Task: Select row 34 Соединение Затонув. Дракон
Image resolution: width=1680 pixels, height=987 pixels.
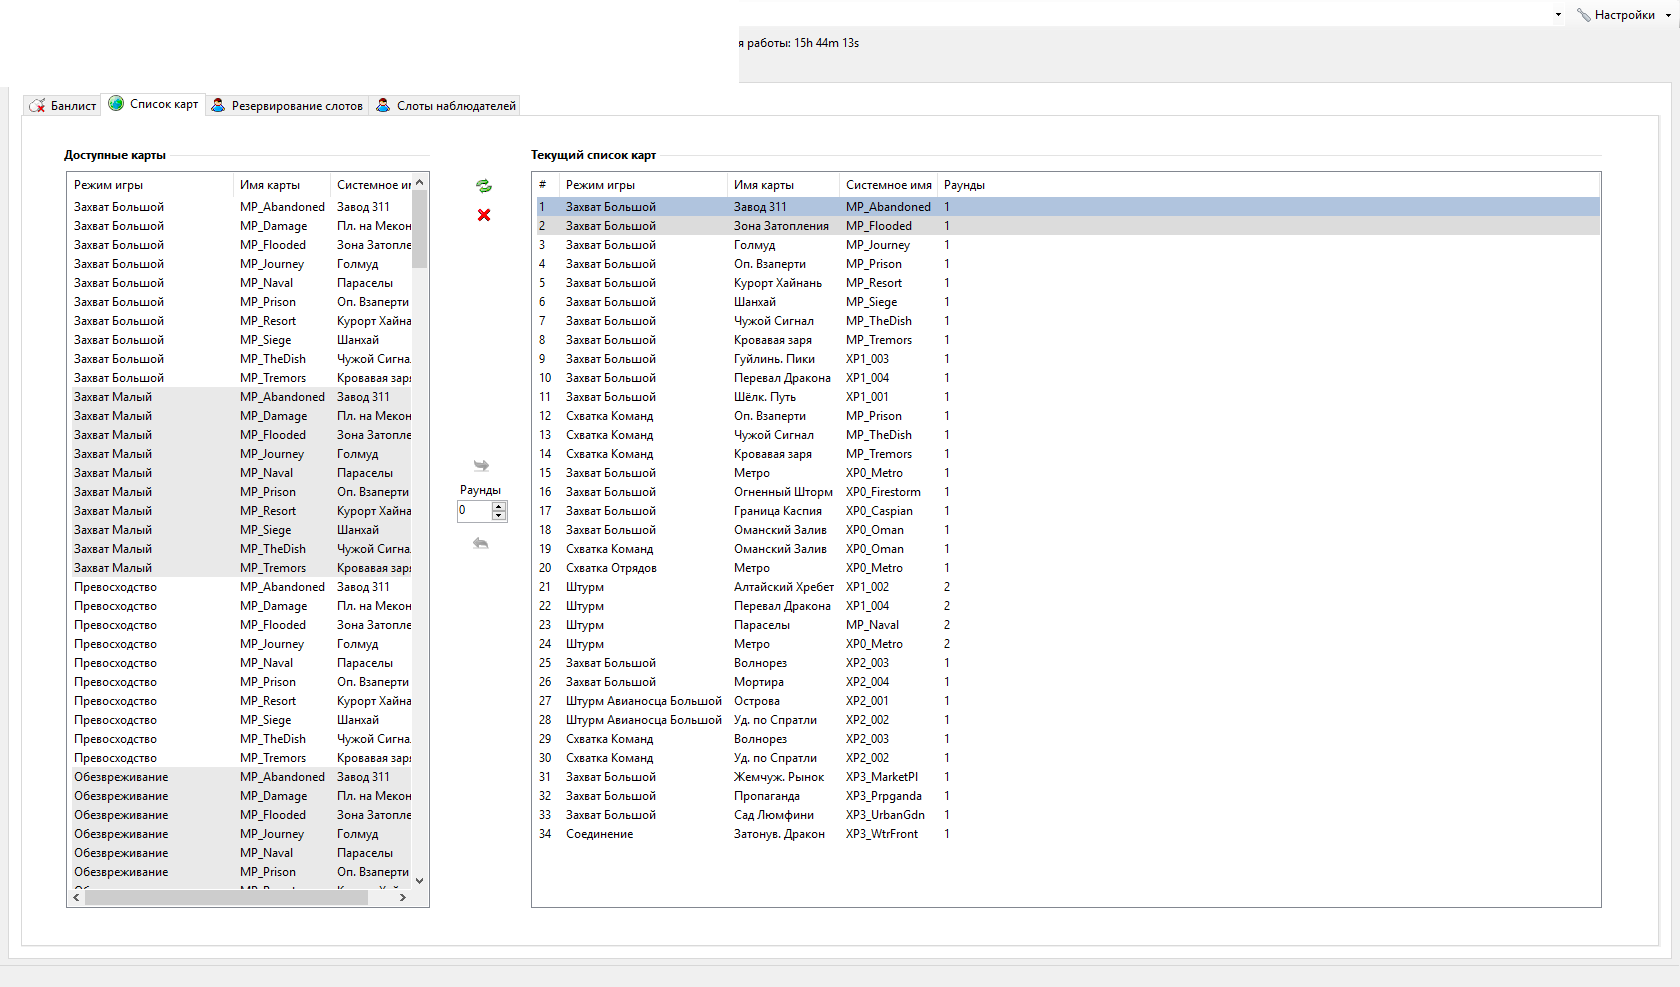Action: [1067, 834]
